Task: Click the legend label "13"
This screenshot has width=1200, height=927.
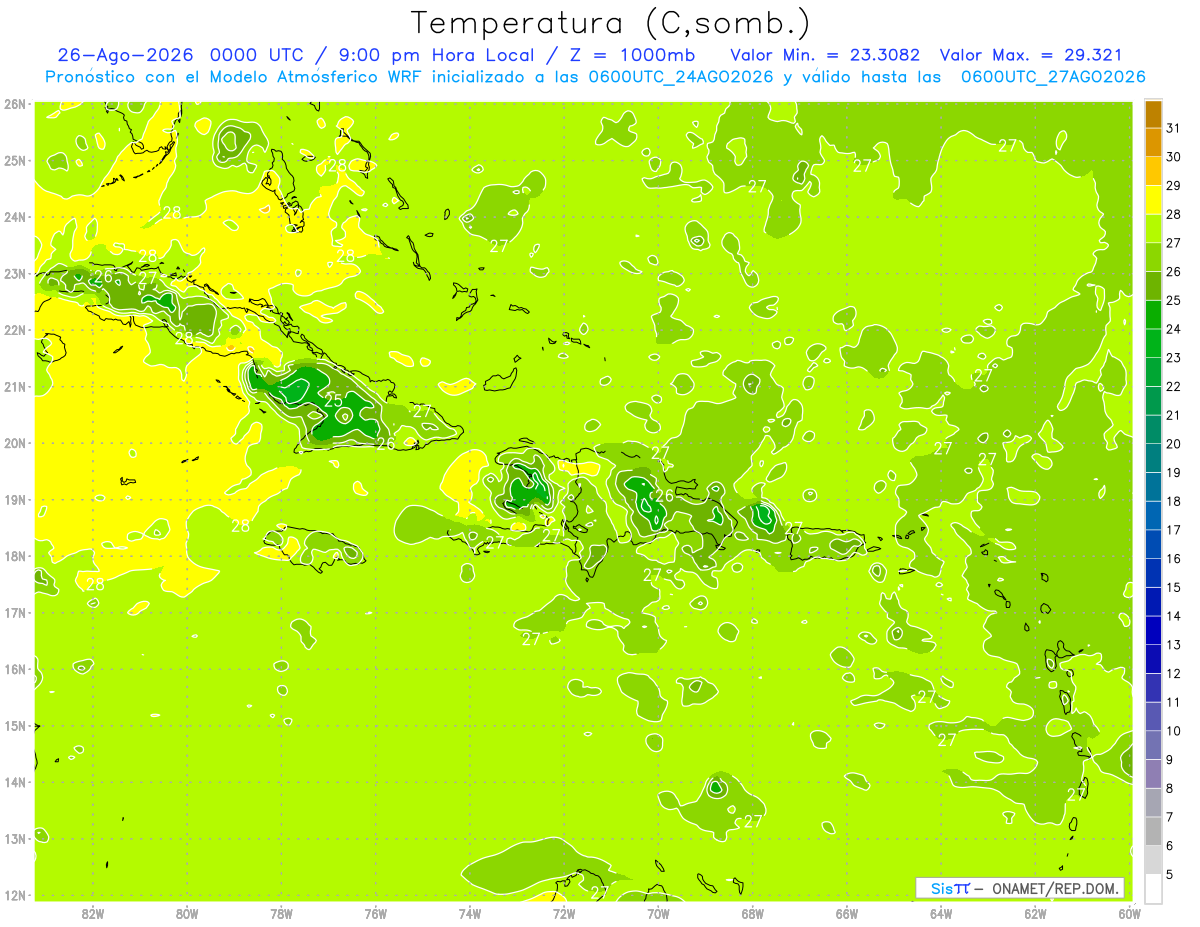Action: click(1173, 645)
